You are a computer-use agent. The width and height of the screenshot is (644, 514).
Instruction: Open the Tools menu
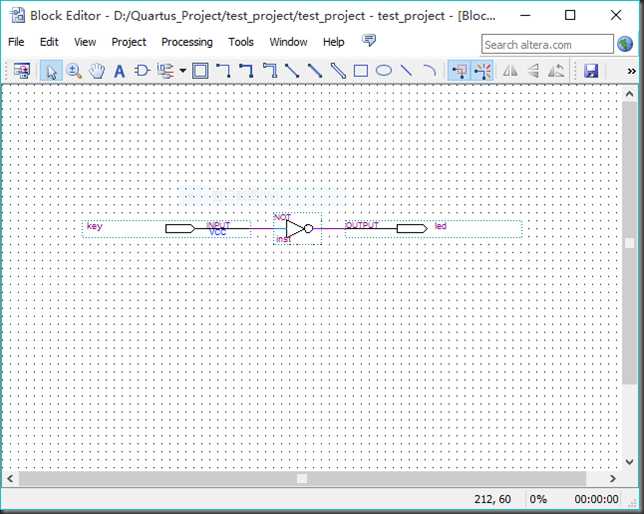[241, 42]
